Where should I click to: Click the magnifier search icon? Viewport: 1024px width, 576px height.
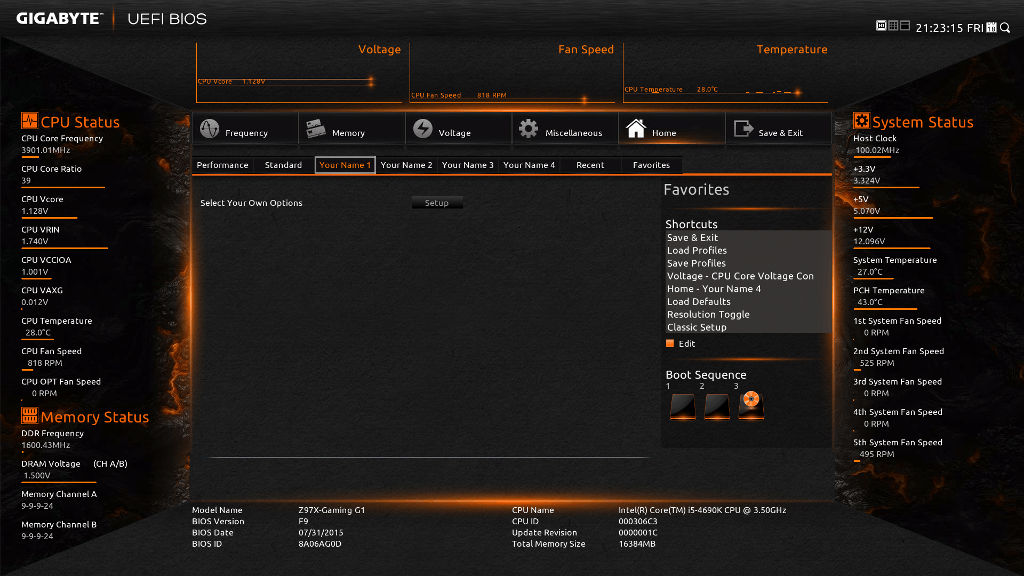click(x=1005, y=27)
